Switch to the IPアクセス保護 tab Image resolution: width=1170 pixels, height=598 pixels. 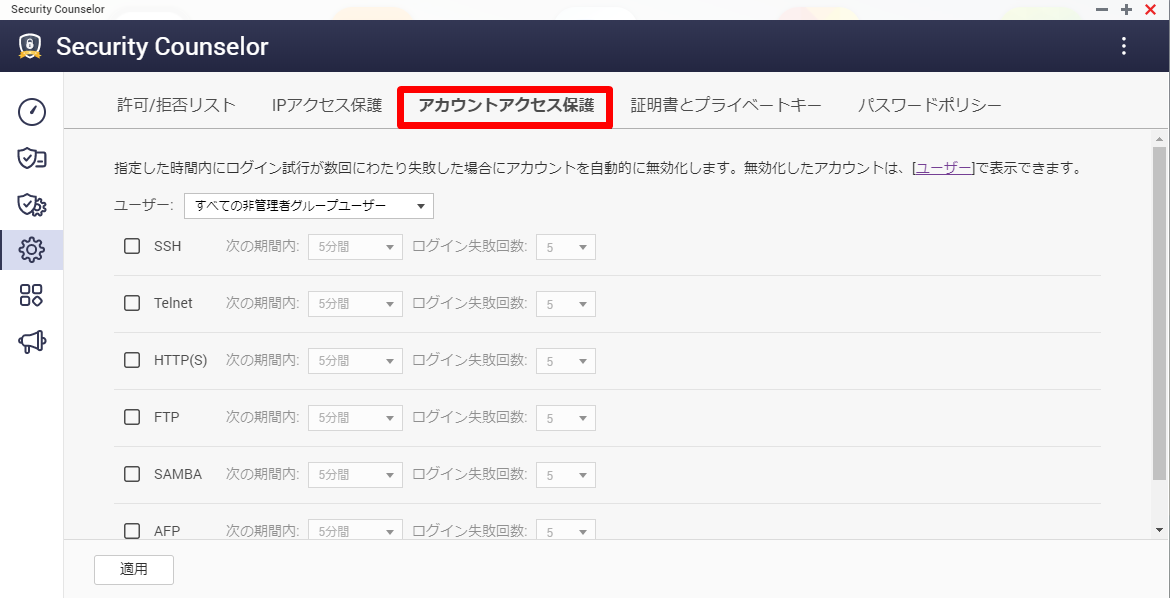(x=327, y=105)
